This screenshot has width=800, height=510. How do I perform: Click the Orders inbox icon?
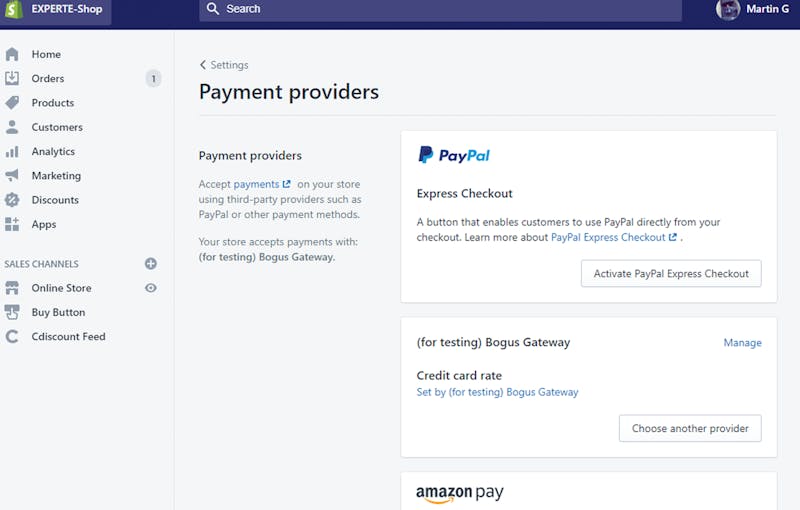coord(12,78)
